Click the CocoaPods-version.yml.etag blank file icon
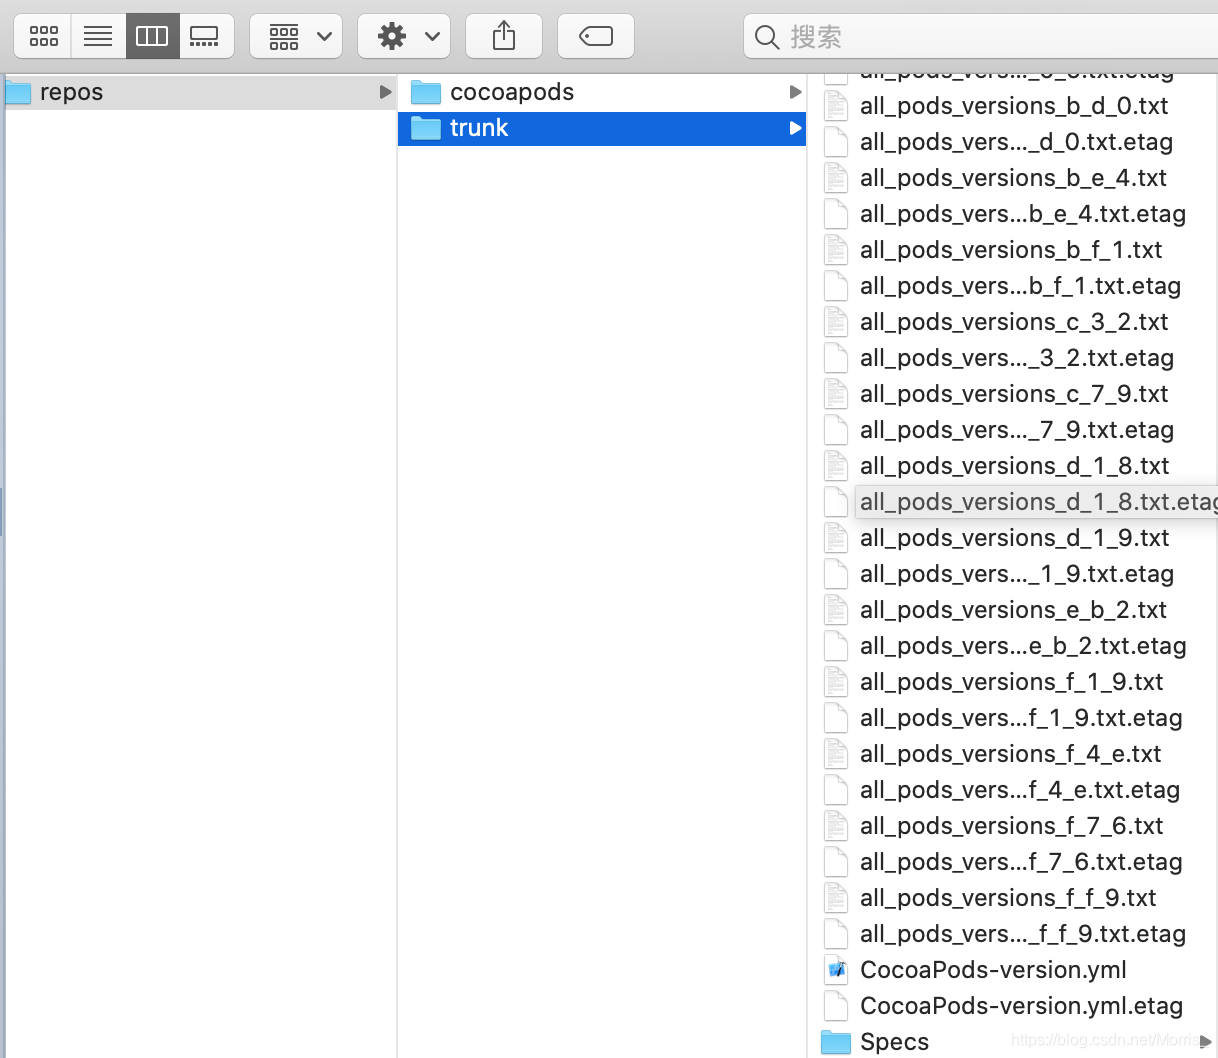The width and height of the screenshot is (1218, 1058). [x=836, y=1006]
